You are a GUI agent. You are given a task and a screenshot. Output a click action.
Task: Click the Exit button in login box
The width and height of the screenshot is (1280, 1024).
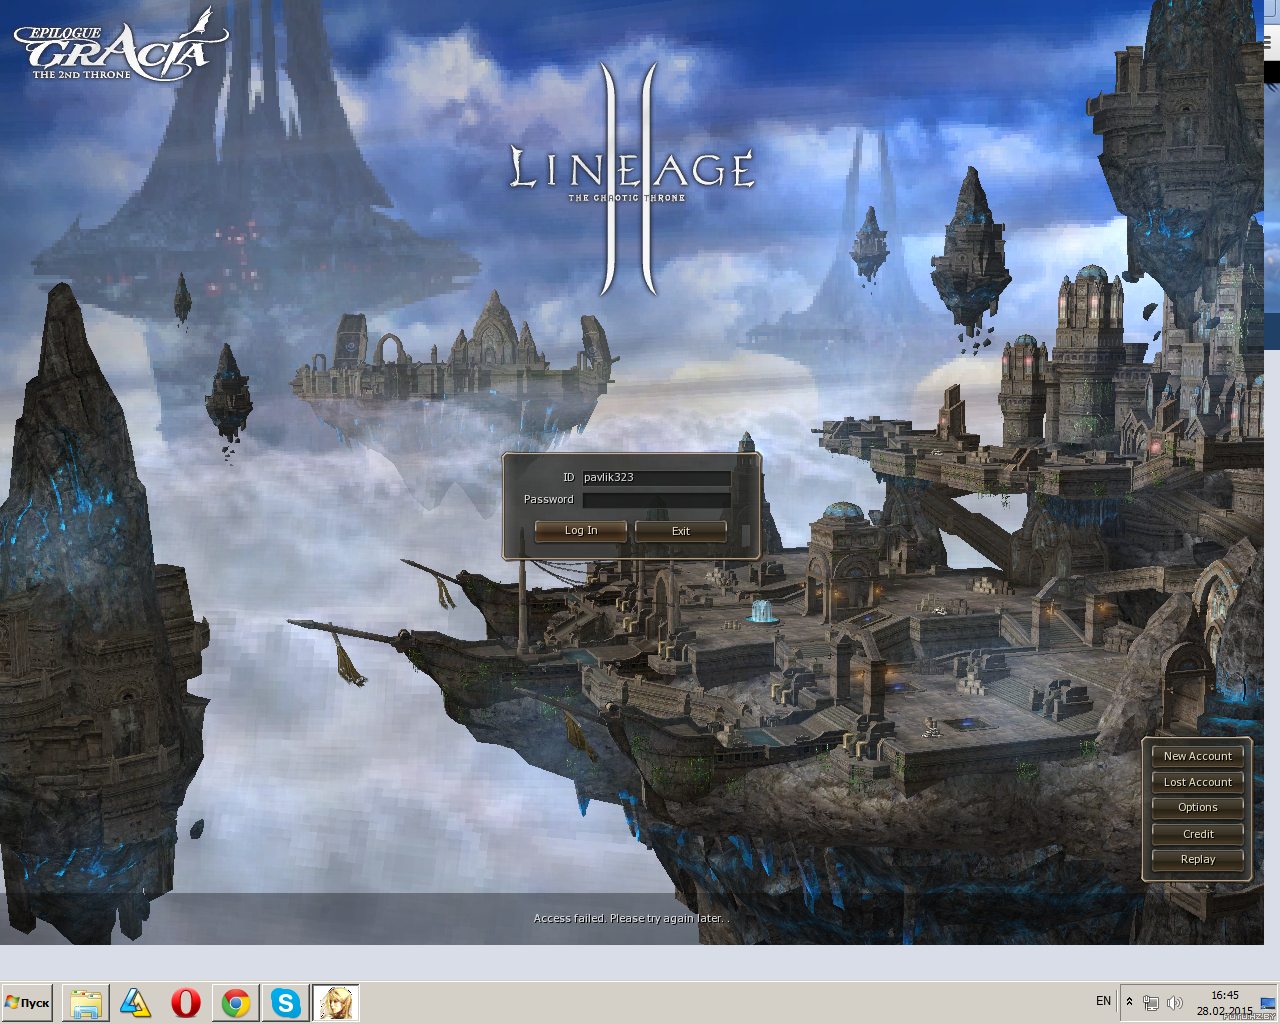point(681,531)
